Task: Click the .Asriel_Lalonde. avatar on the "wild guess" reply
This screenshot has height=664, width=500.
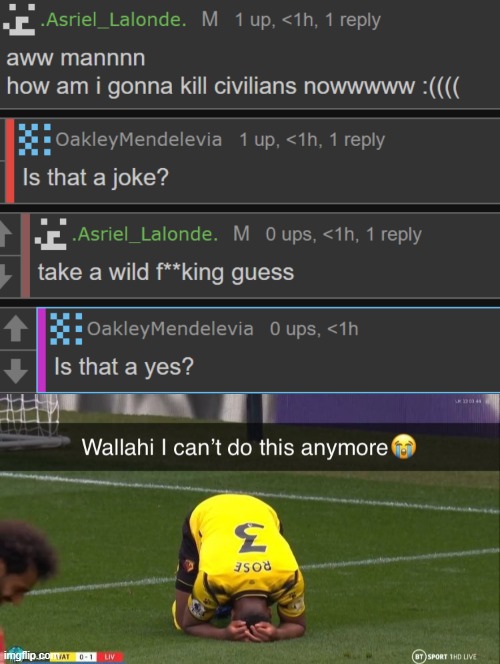Action: [51, 234]
